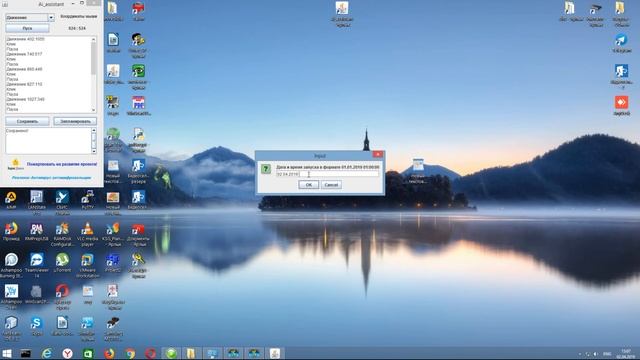Open the blue advertisement link at panel bottom
The width and height of the screenshot is (640, 360).
51,178
